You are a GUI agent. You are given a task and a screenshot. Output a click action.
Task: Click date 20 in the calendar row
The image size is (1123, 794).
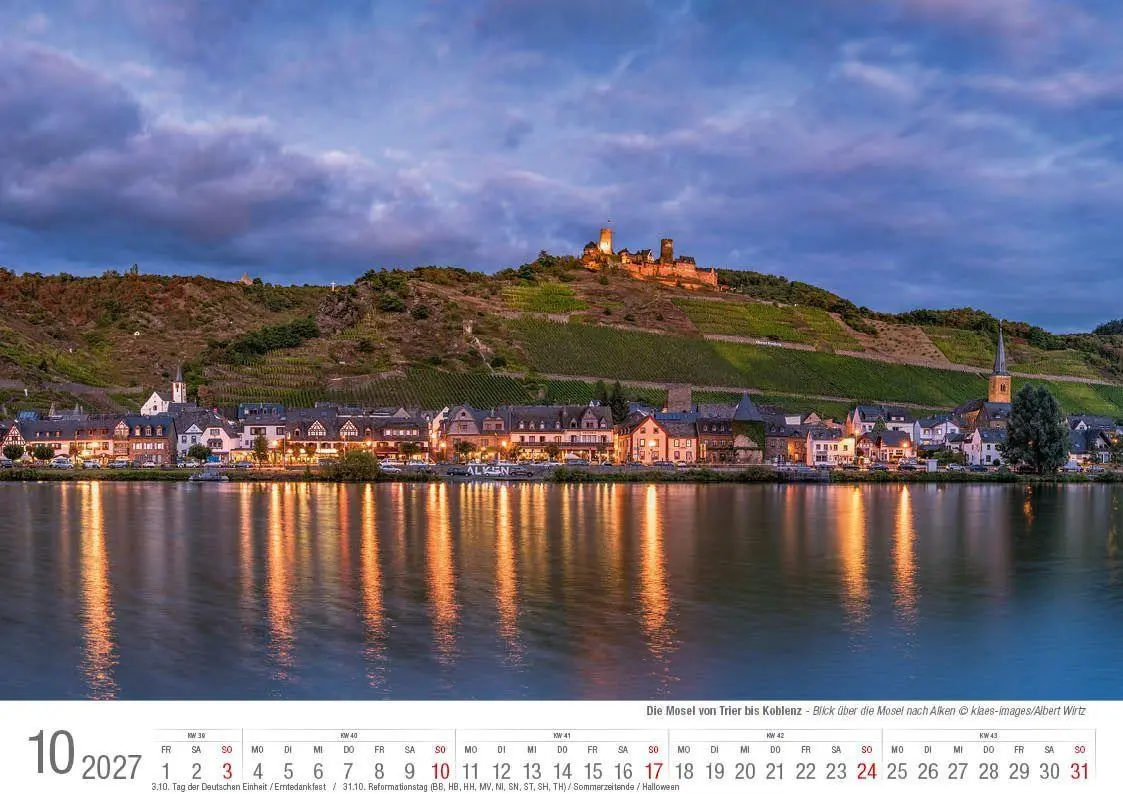(745, 770)
